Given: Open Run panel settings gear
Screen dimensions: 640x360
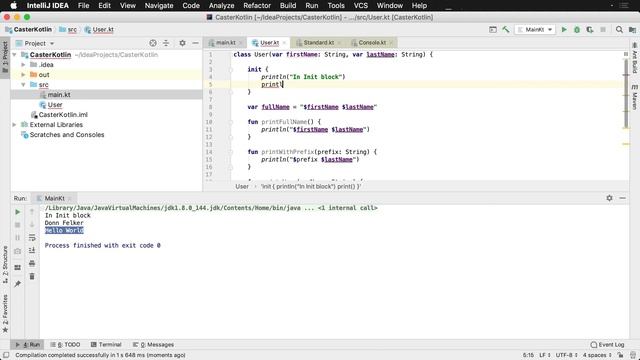Looking at the screenshot, I should (x=609, y=198).
